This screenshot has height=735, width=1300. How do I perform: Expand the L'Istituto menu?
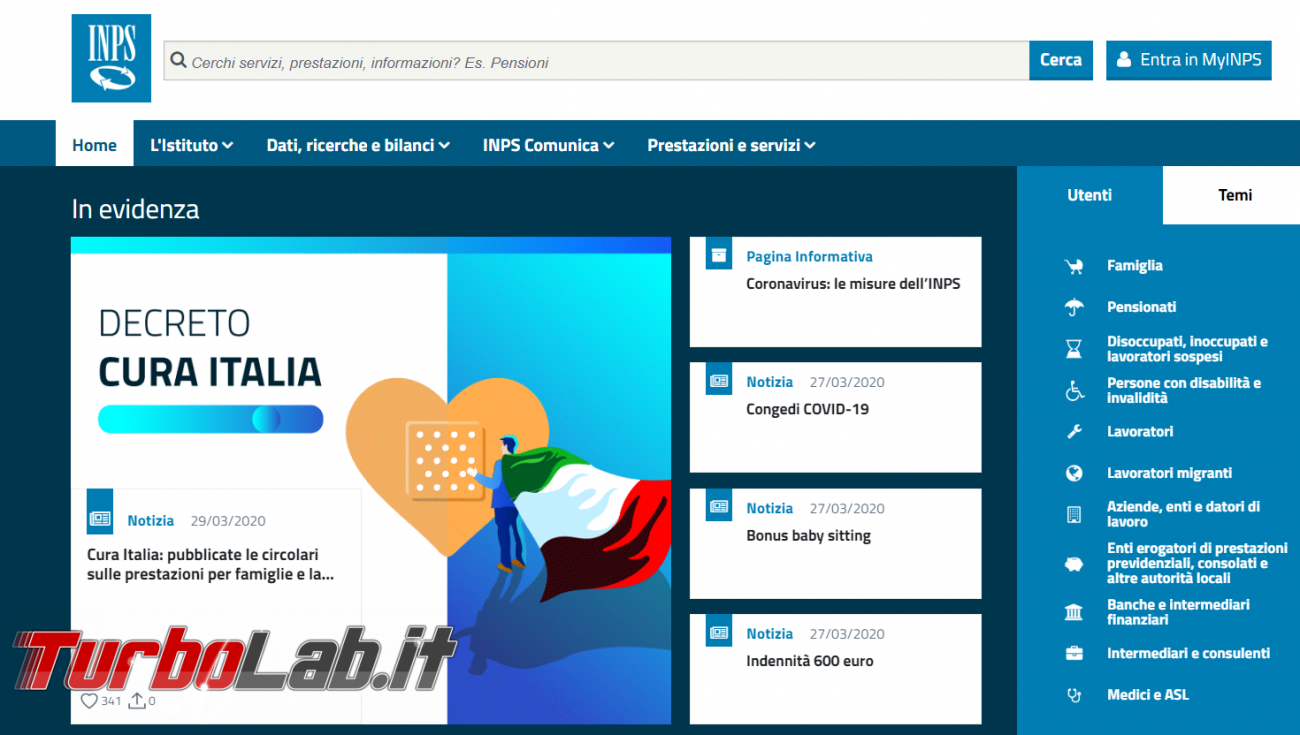coord(192,145)
